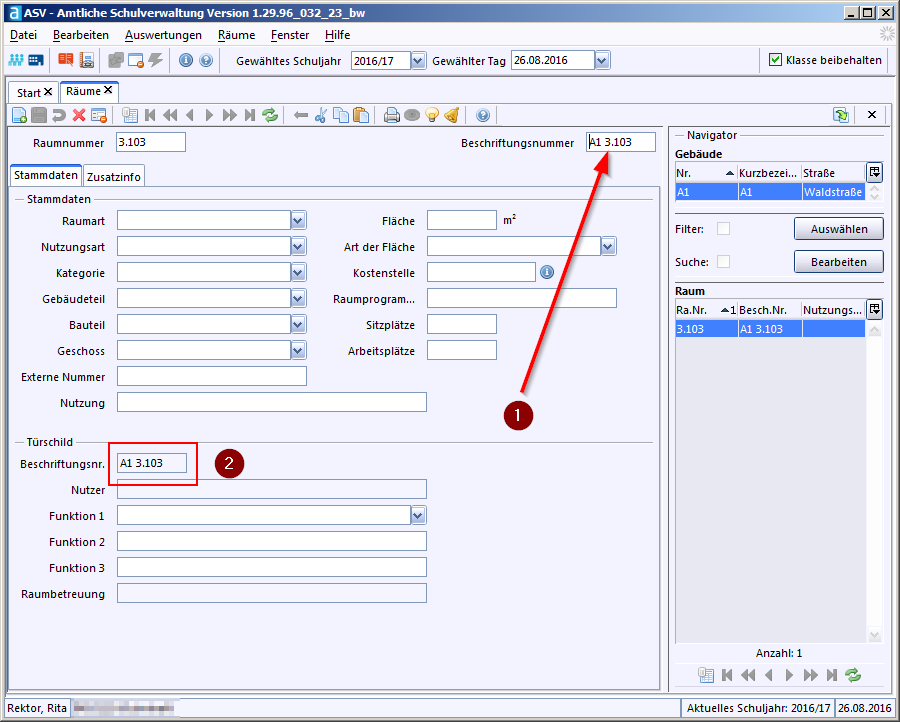
Task: Click the blue info icon beside Kostenstelle
Action: click(547, 272)
